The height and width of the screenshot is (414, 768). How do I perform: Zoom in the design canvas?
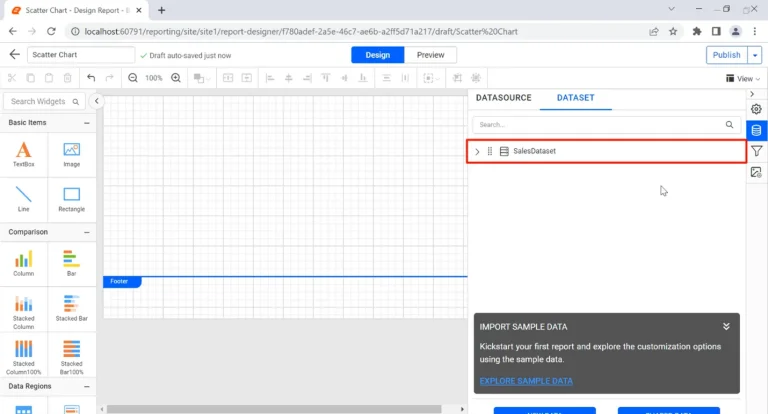[176, 78]
